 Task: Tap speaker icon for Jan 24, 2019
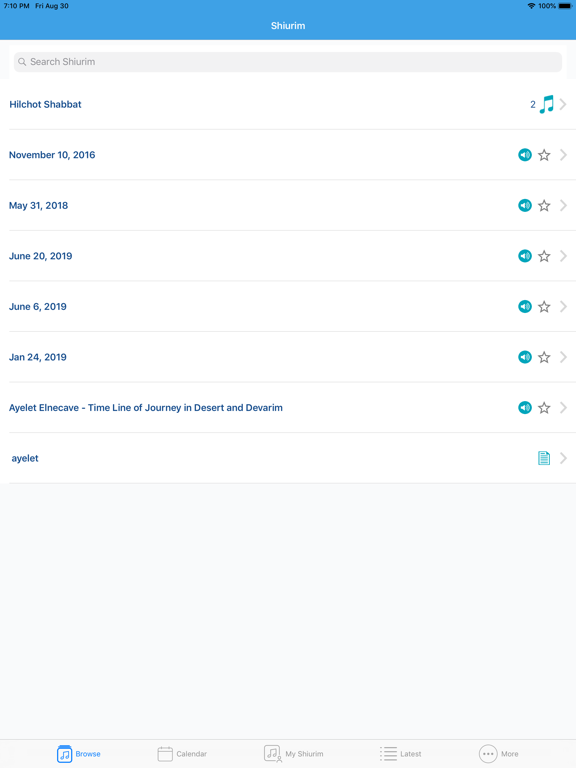pos(525,357)
